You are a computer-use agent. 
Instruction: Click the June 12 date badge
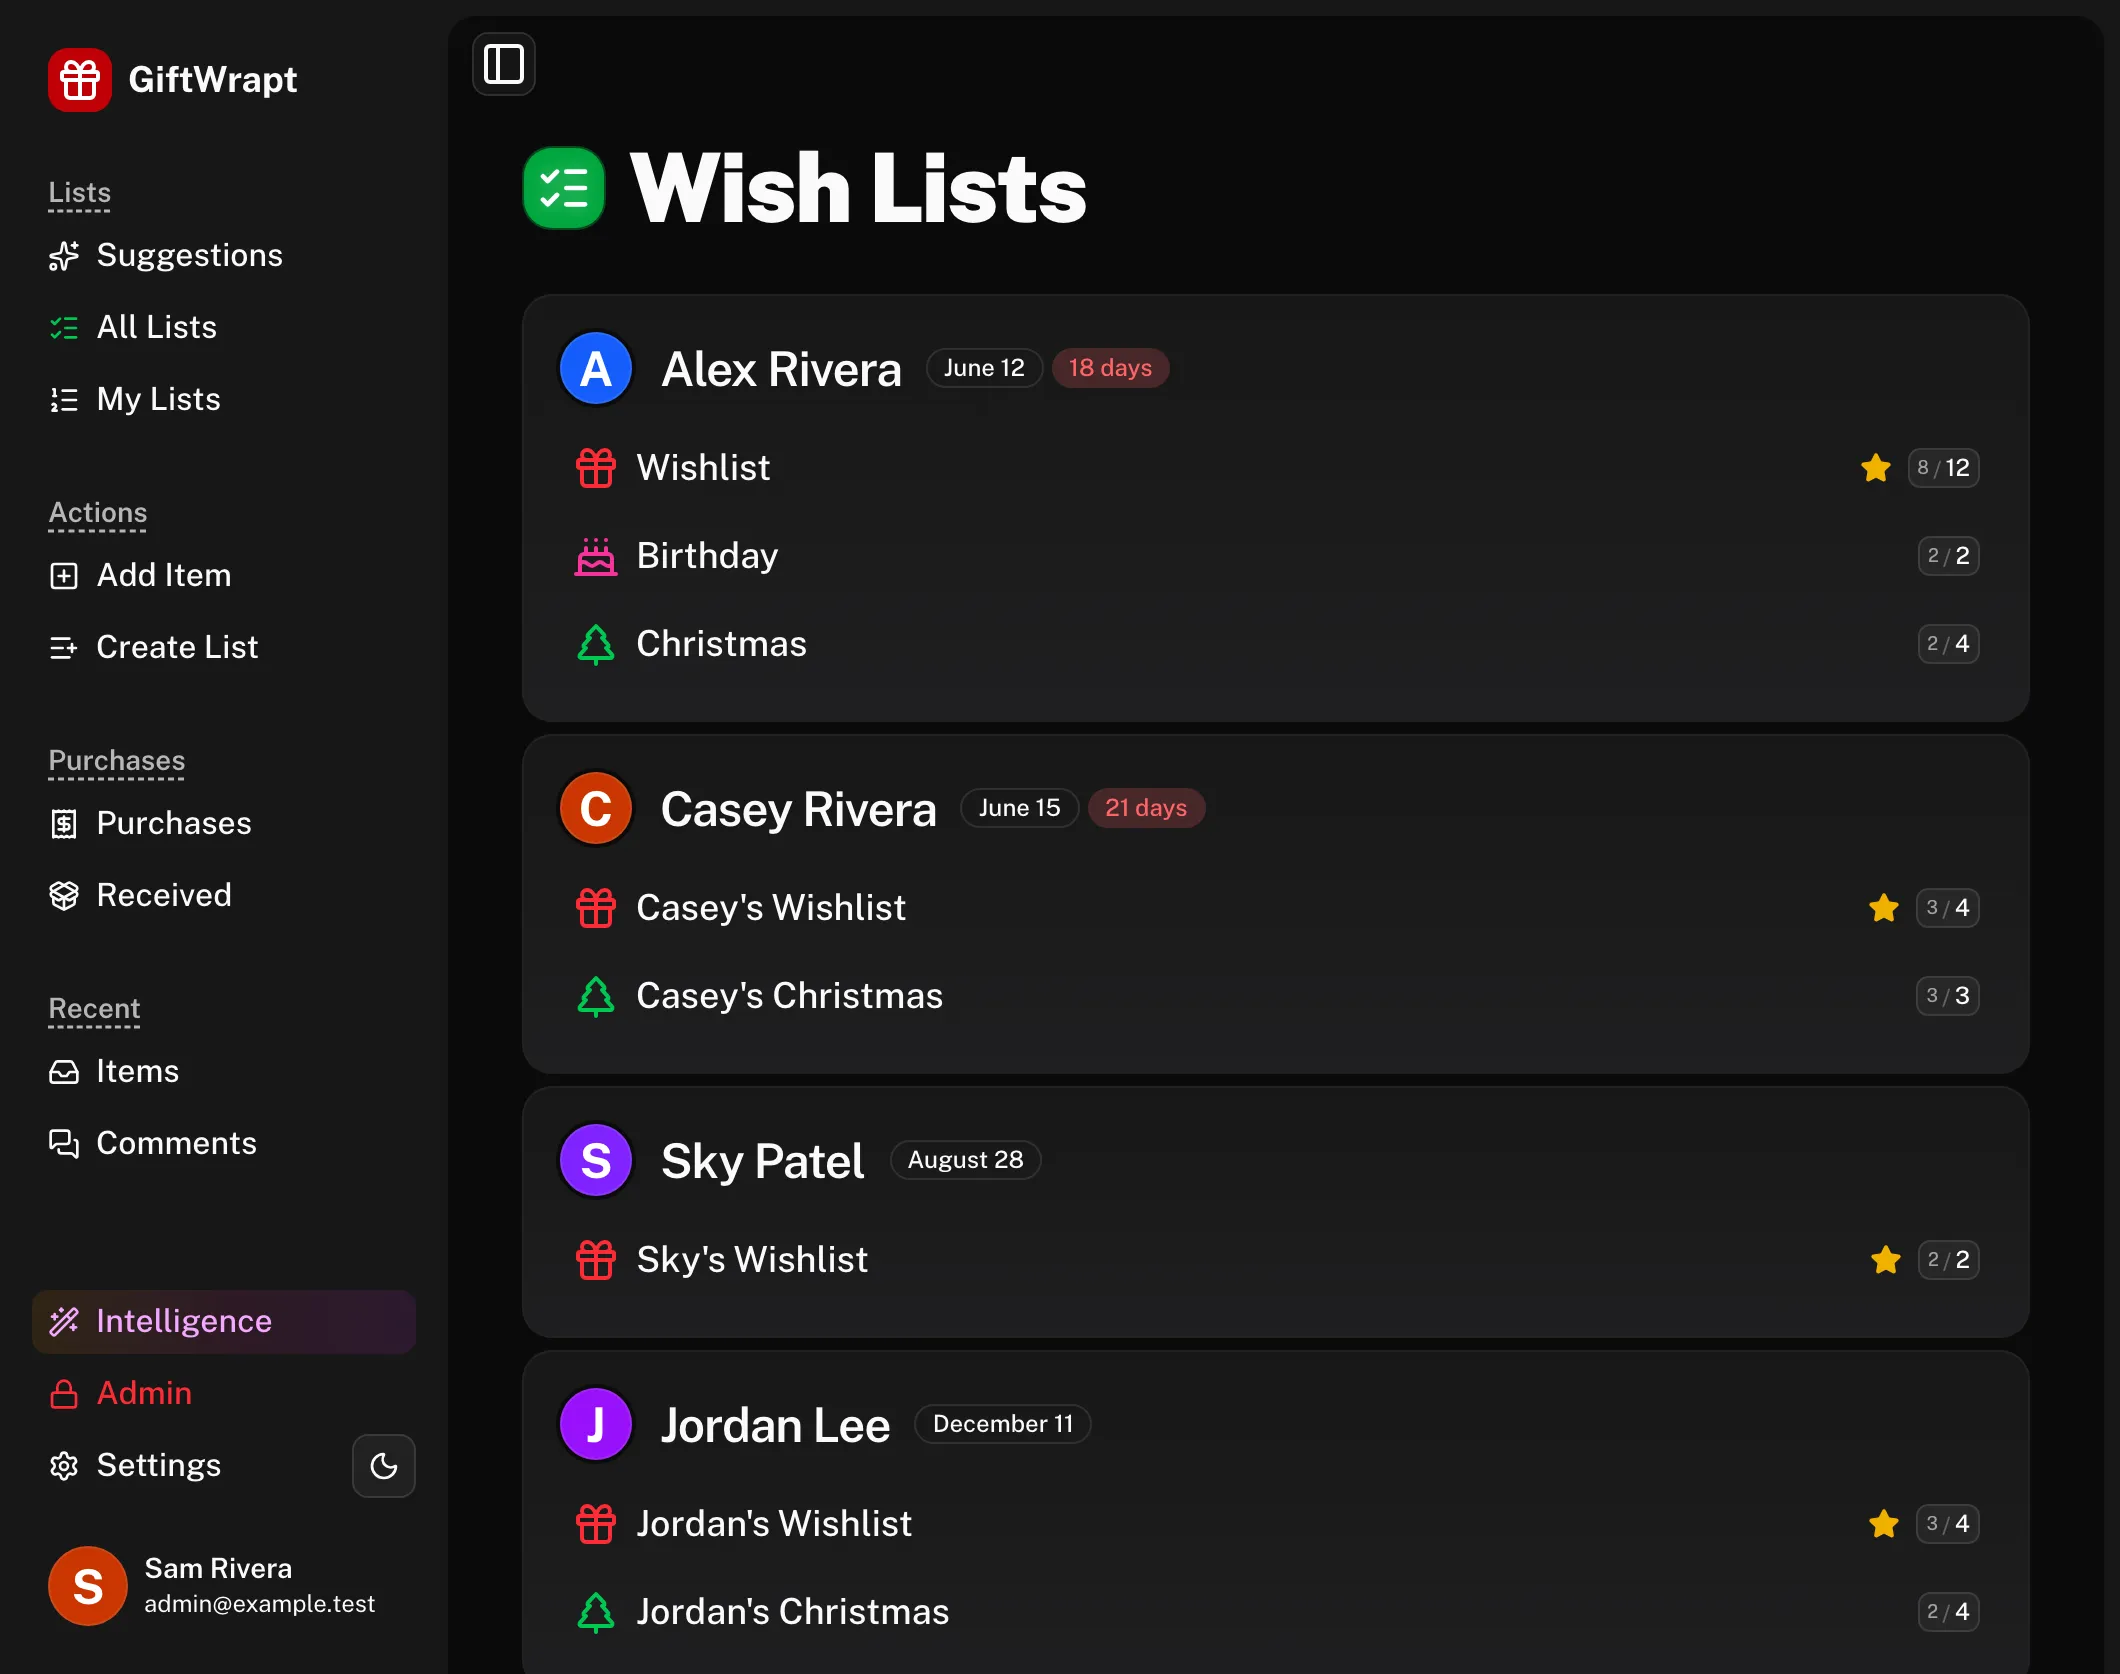point(984,368)
